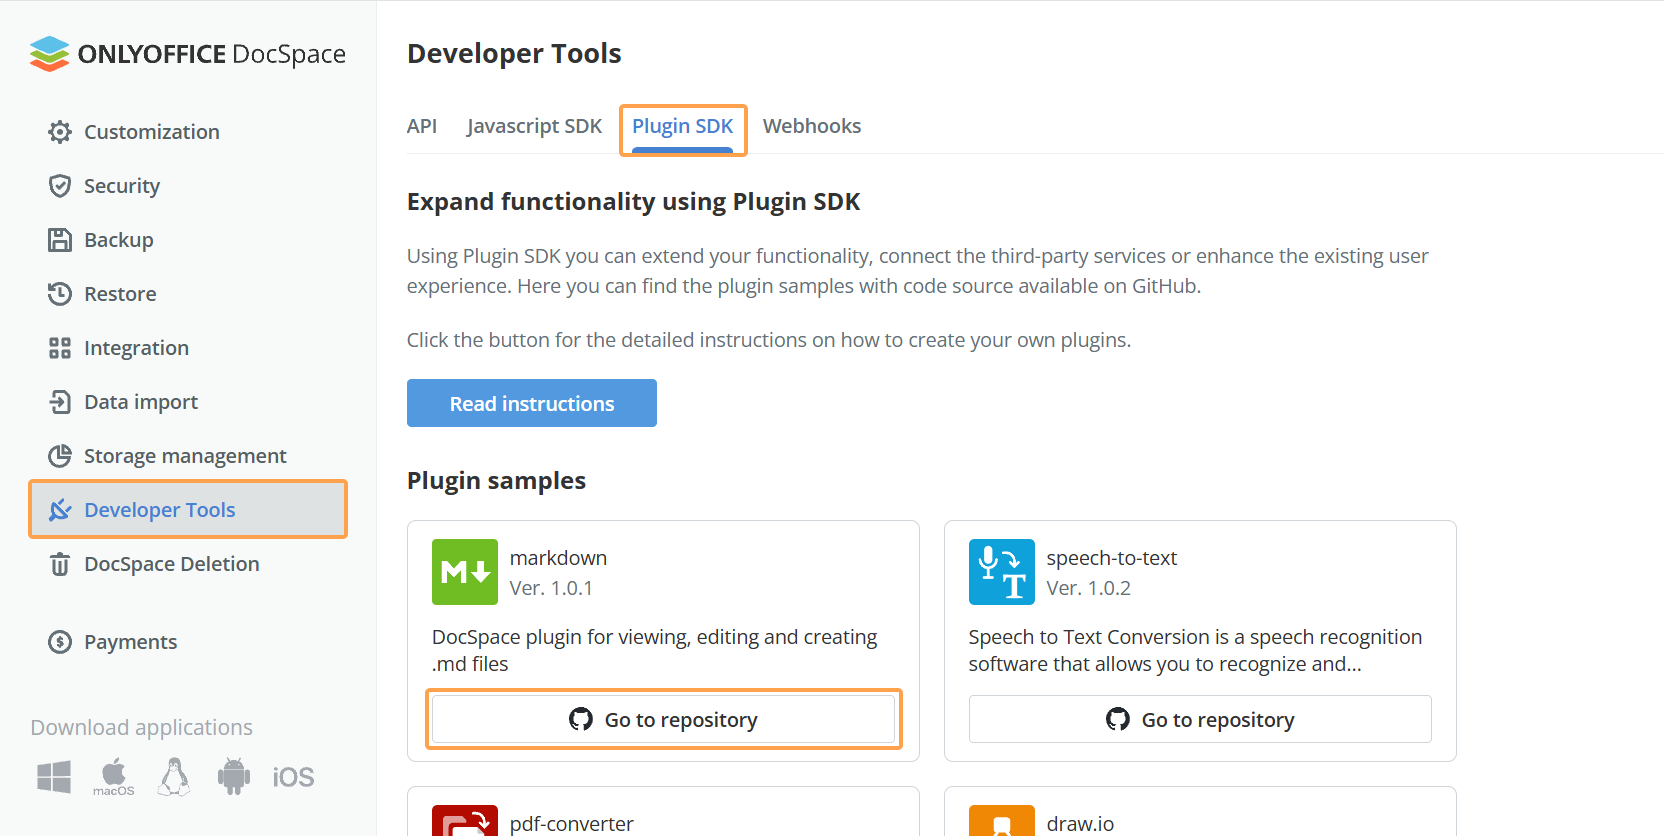Viewport: 1664px width, 836px height.
Task: Click the markdown plugin green icon
Action: tap(465, 572)
